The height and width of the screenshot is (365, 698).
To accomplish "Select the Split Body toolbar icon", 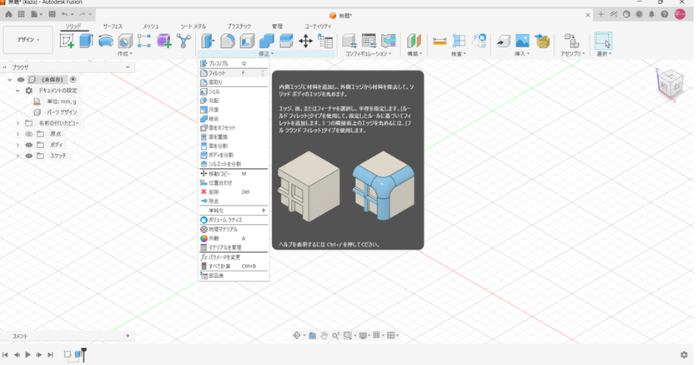I will coord(286,41).
